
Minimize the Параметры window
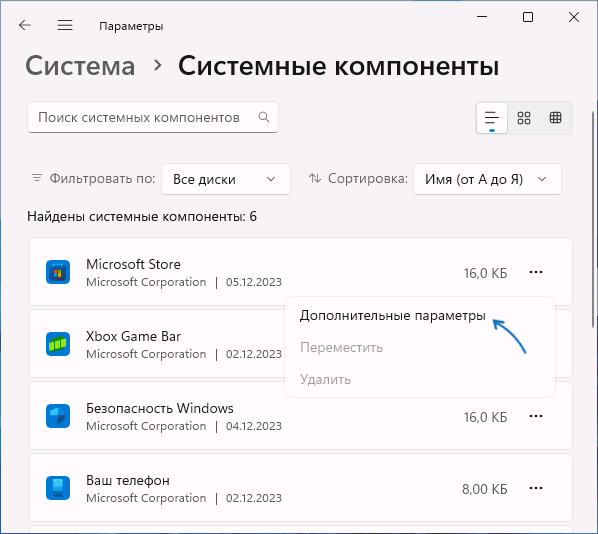click(482, 17)
